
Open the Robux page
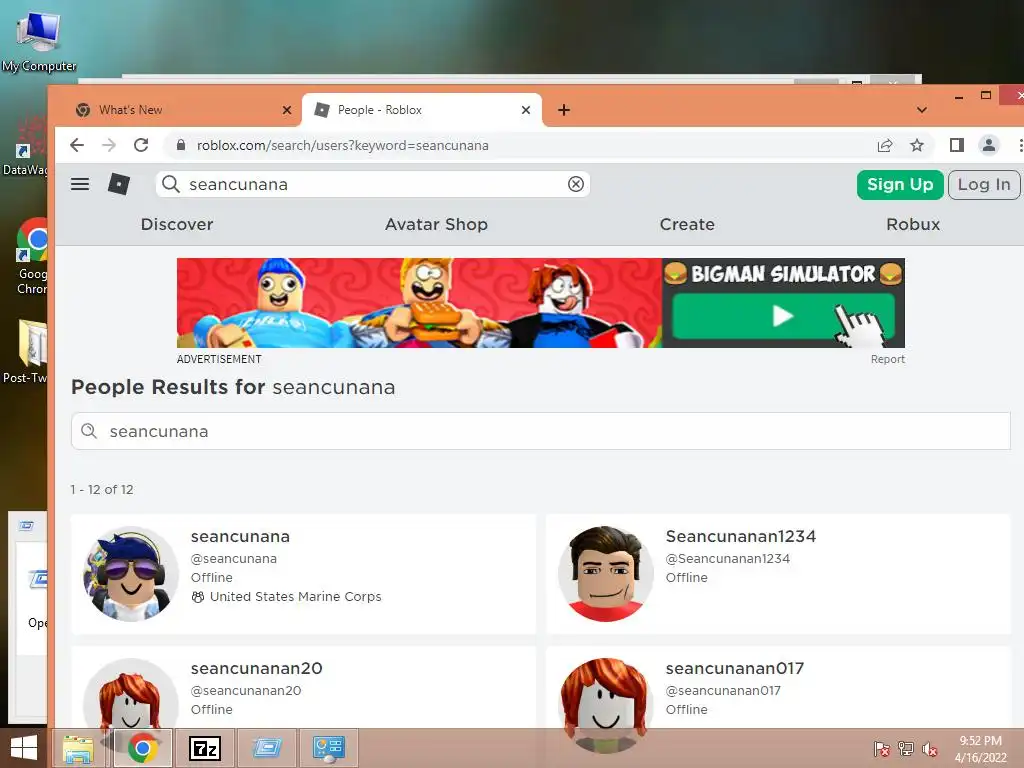click(913, 224)
